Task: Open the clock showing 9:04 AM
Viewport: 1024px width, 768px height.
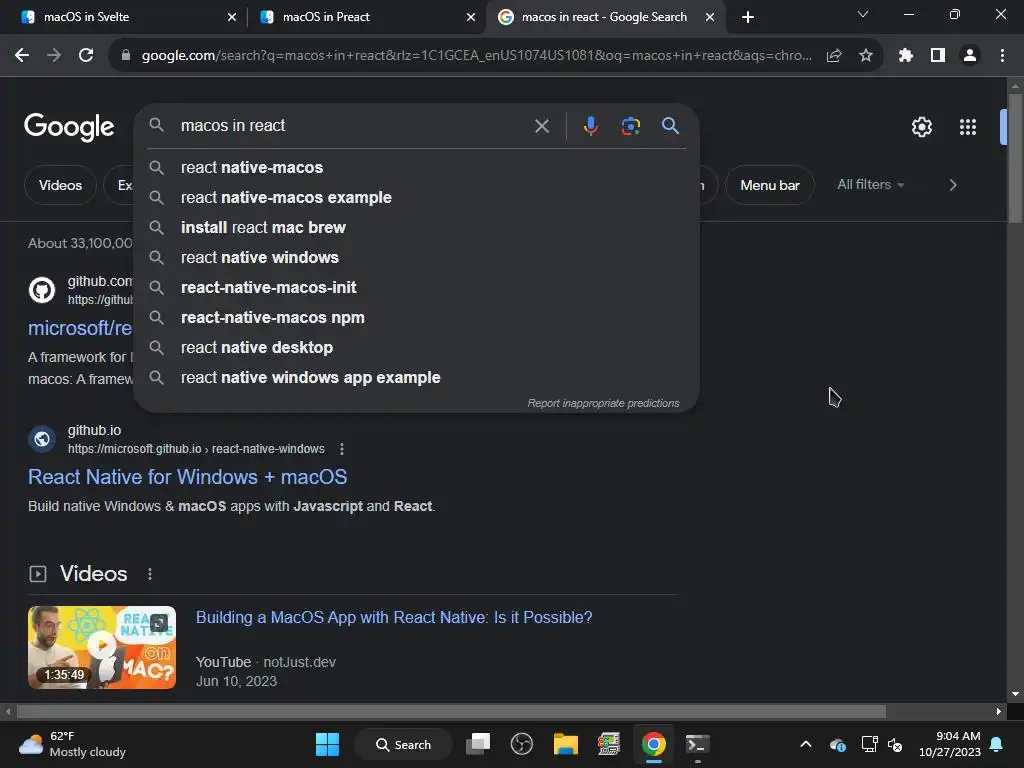Action: point(950,744)
